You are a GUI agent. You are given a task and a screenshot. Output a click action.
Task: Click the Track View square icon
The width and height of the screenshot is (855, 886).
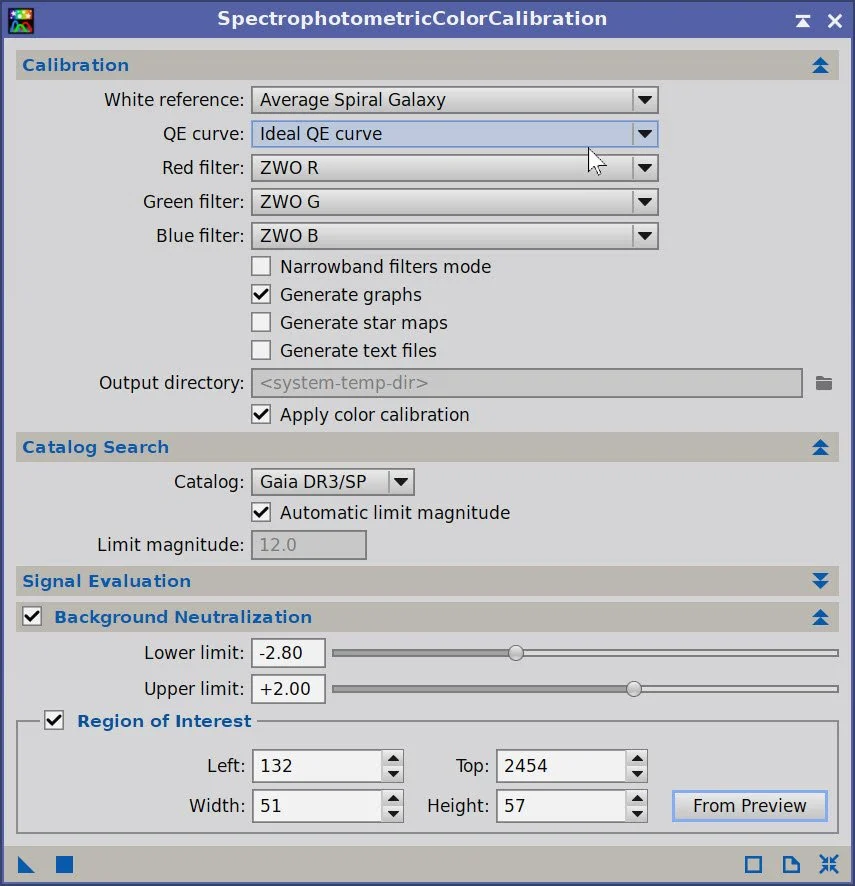click(x=753, y=865)
